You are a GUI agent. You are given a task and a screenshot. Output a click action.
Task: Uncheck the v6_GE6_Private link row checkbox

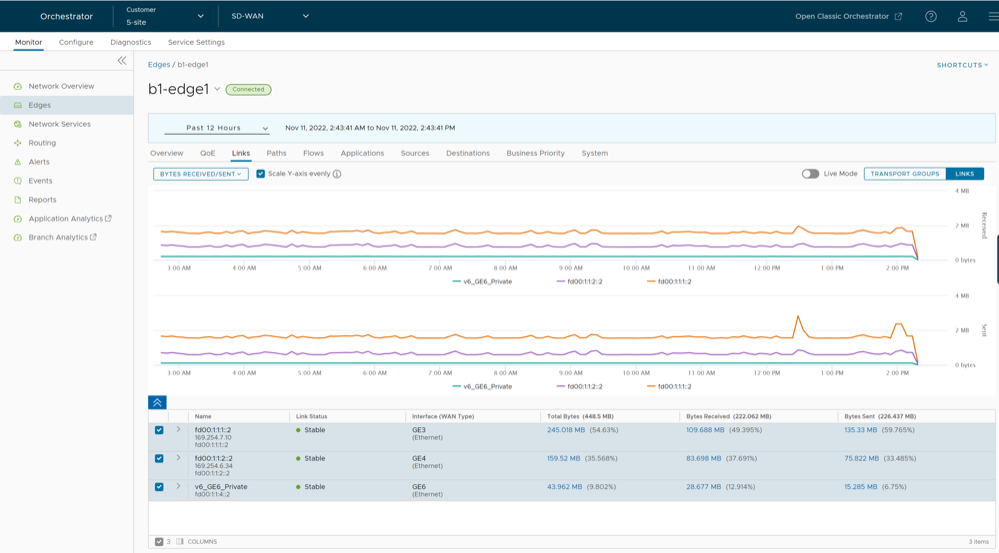159,487
